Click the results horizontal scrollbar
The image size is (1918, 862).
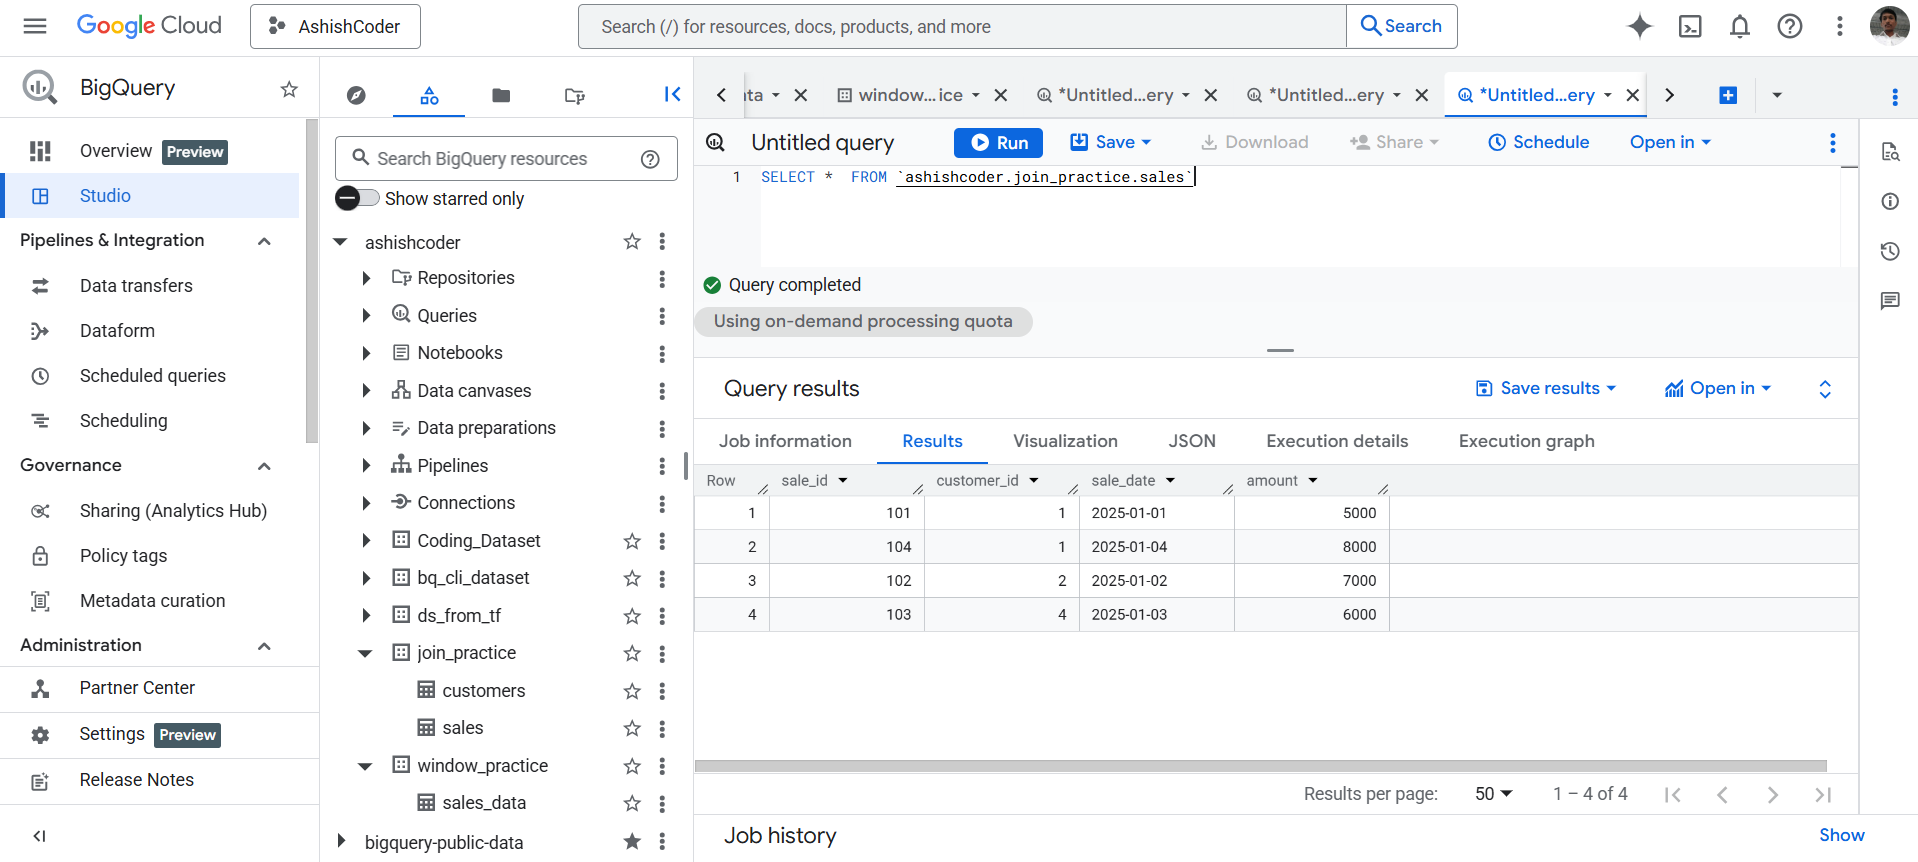pos(1260,766)
